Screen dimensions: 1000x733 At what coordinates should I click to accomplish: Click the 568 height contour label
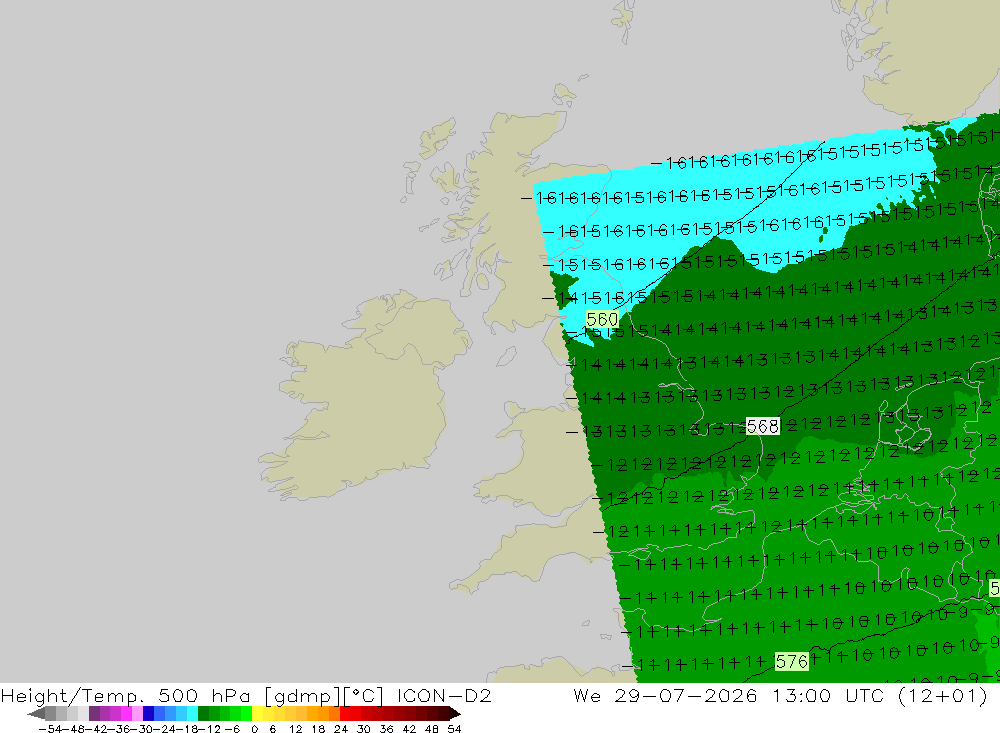763,426
